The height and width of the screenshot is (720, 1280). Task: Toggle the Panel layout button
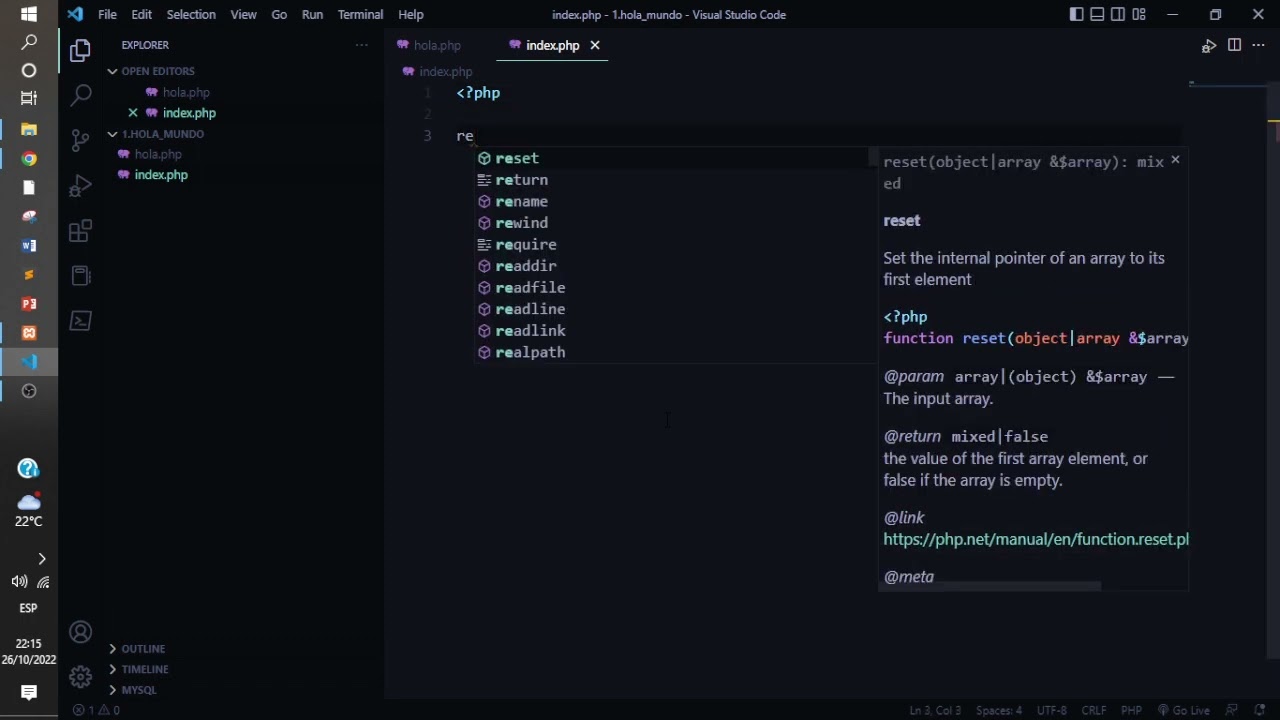click(1097, 14)
